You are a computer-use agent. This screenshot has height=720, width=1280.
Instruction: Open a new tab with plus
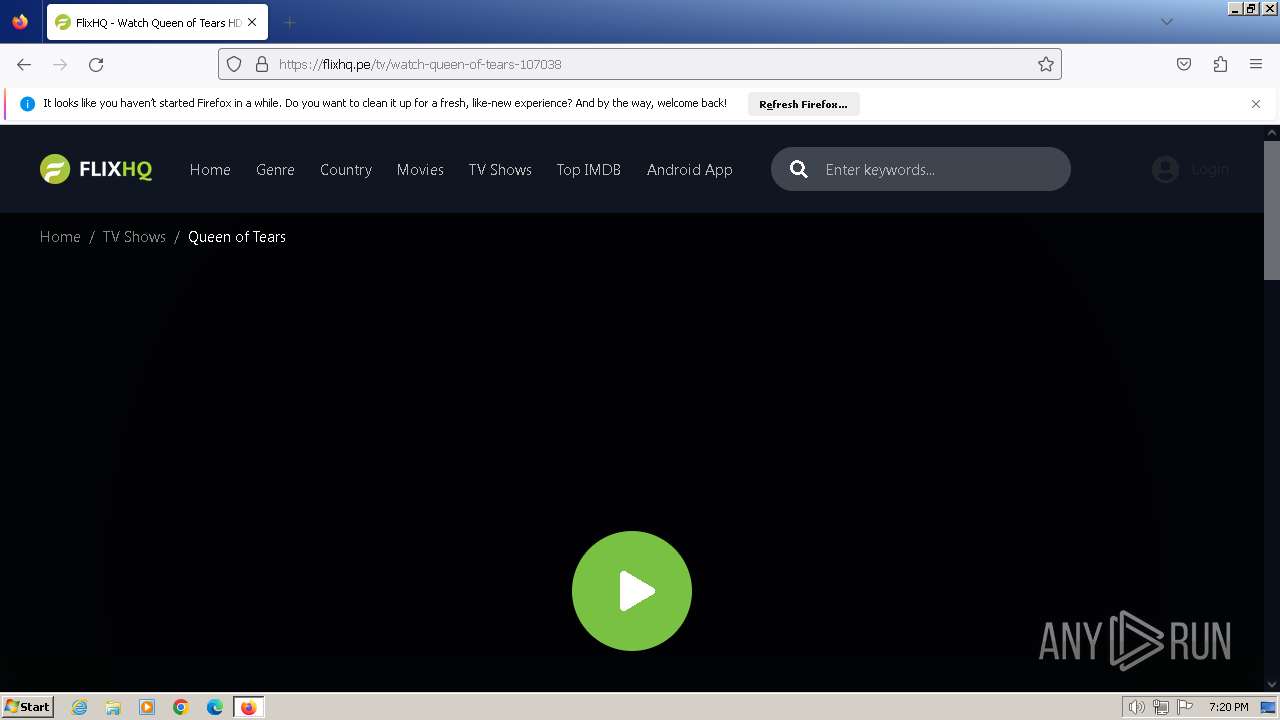tap(289, 22)
